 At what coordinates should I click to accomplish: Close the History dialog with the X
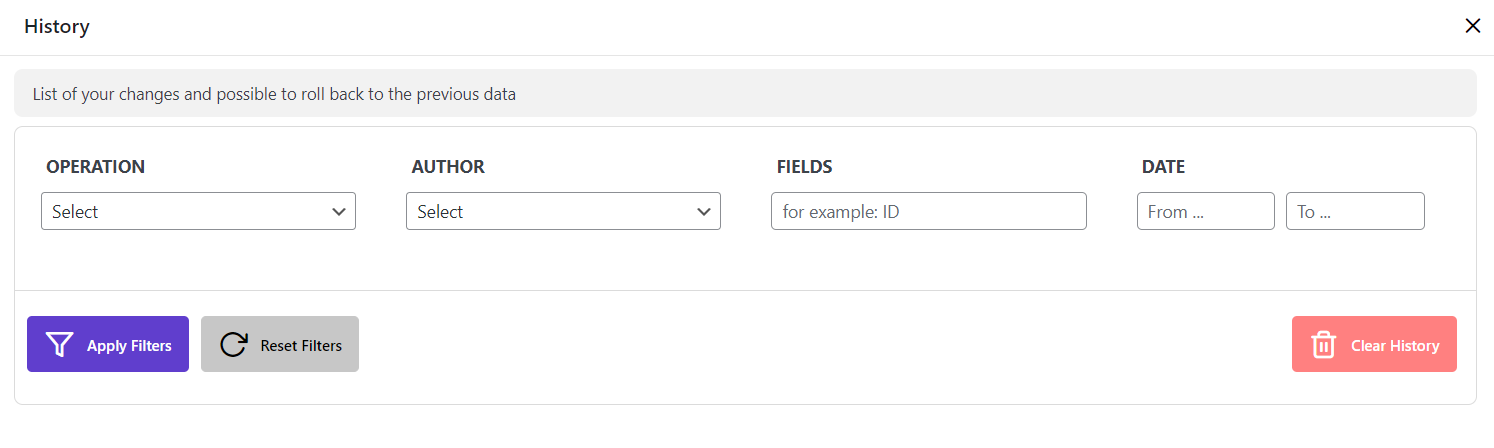[x=1472, y=26]
